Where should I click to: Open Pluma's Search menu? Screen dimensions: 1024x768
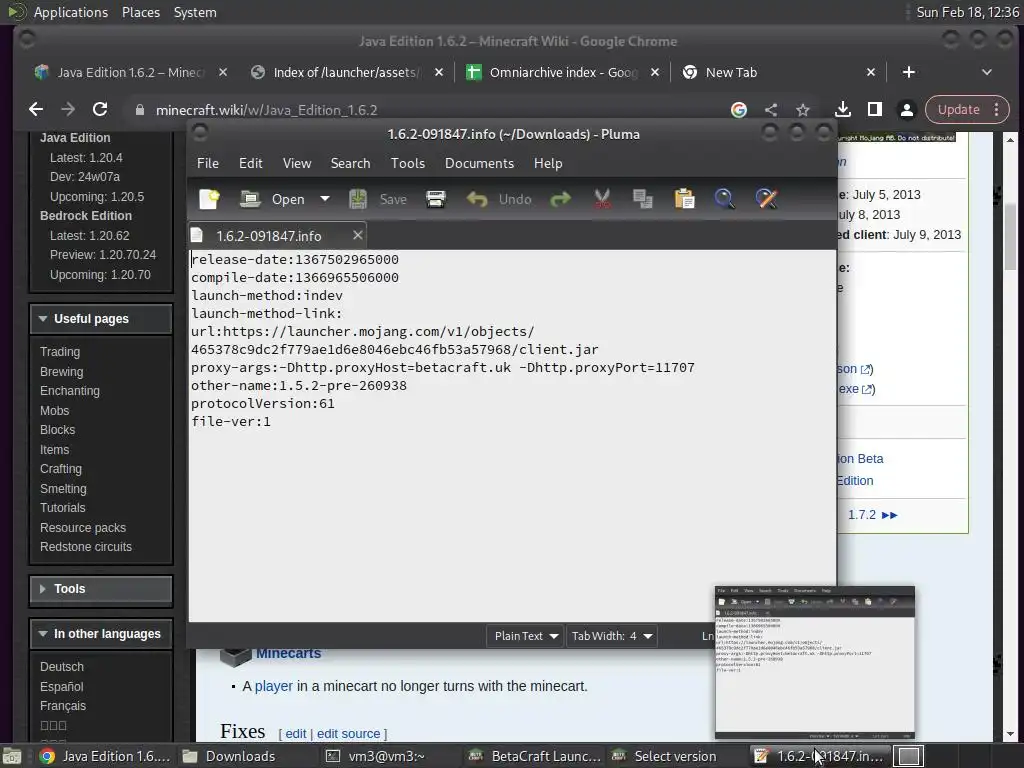(x=350, y=163)
